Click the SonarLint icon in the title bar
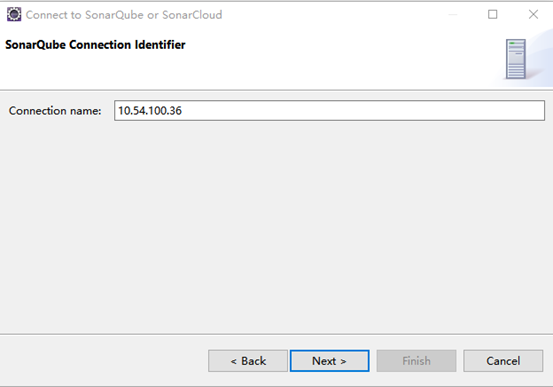This screenshot has height=387, width=553. coord(14,14)
